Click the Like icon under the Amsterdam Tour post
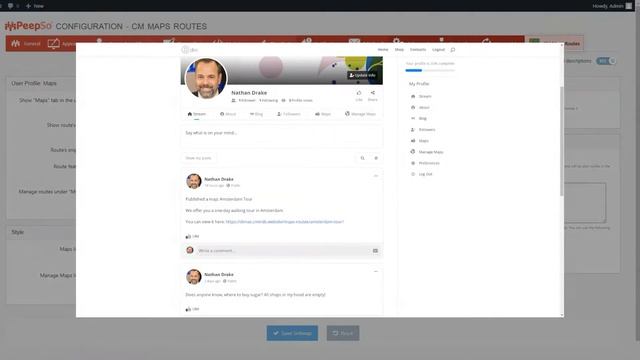The width and height of the screenshot is (640, 360). pos(188,236)
